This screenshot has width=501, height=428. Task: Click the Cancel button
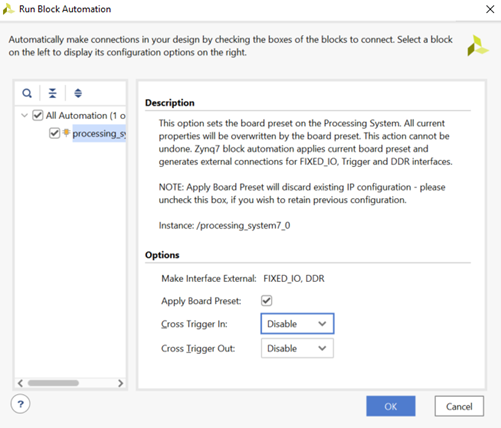click(459, 406)
